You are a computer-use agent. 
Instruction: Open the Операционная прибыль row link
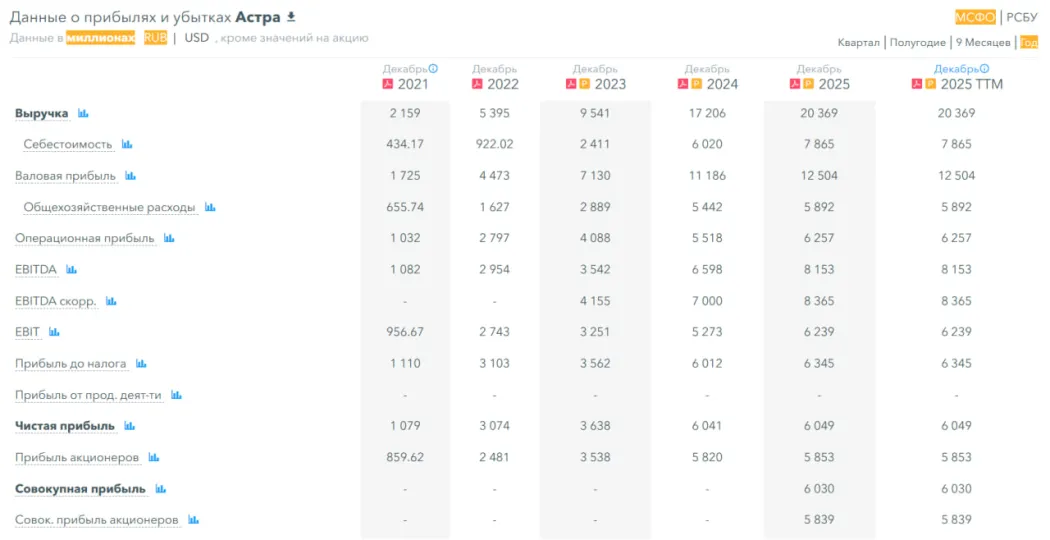[84, 238]
